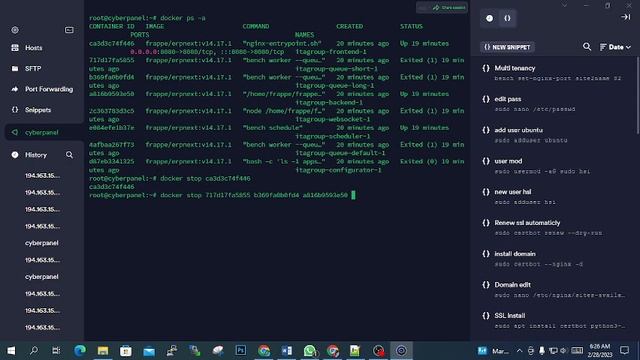Click the taskbar clock and date
Viewport: 640px width, 360px height.
(x=600, y=351)
